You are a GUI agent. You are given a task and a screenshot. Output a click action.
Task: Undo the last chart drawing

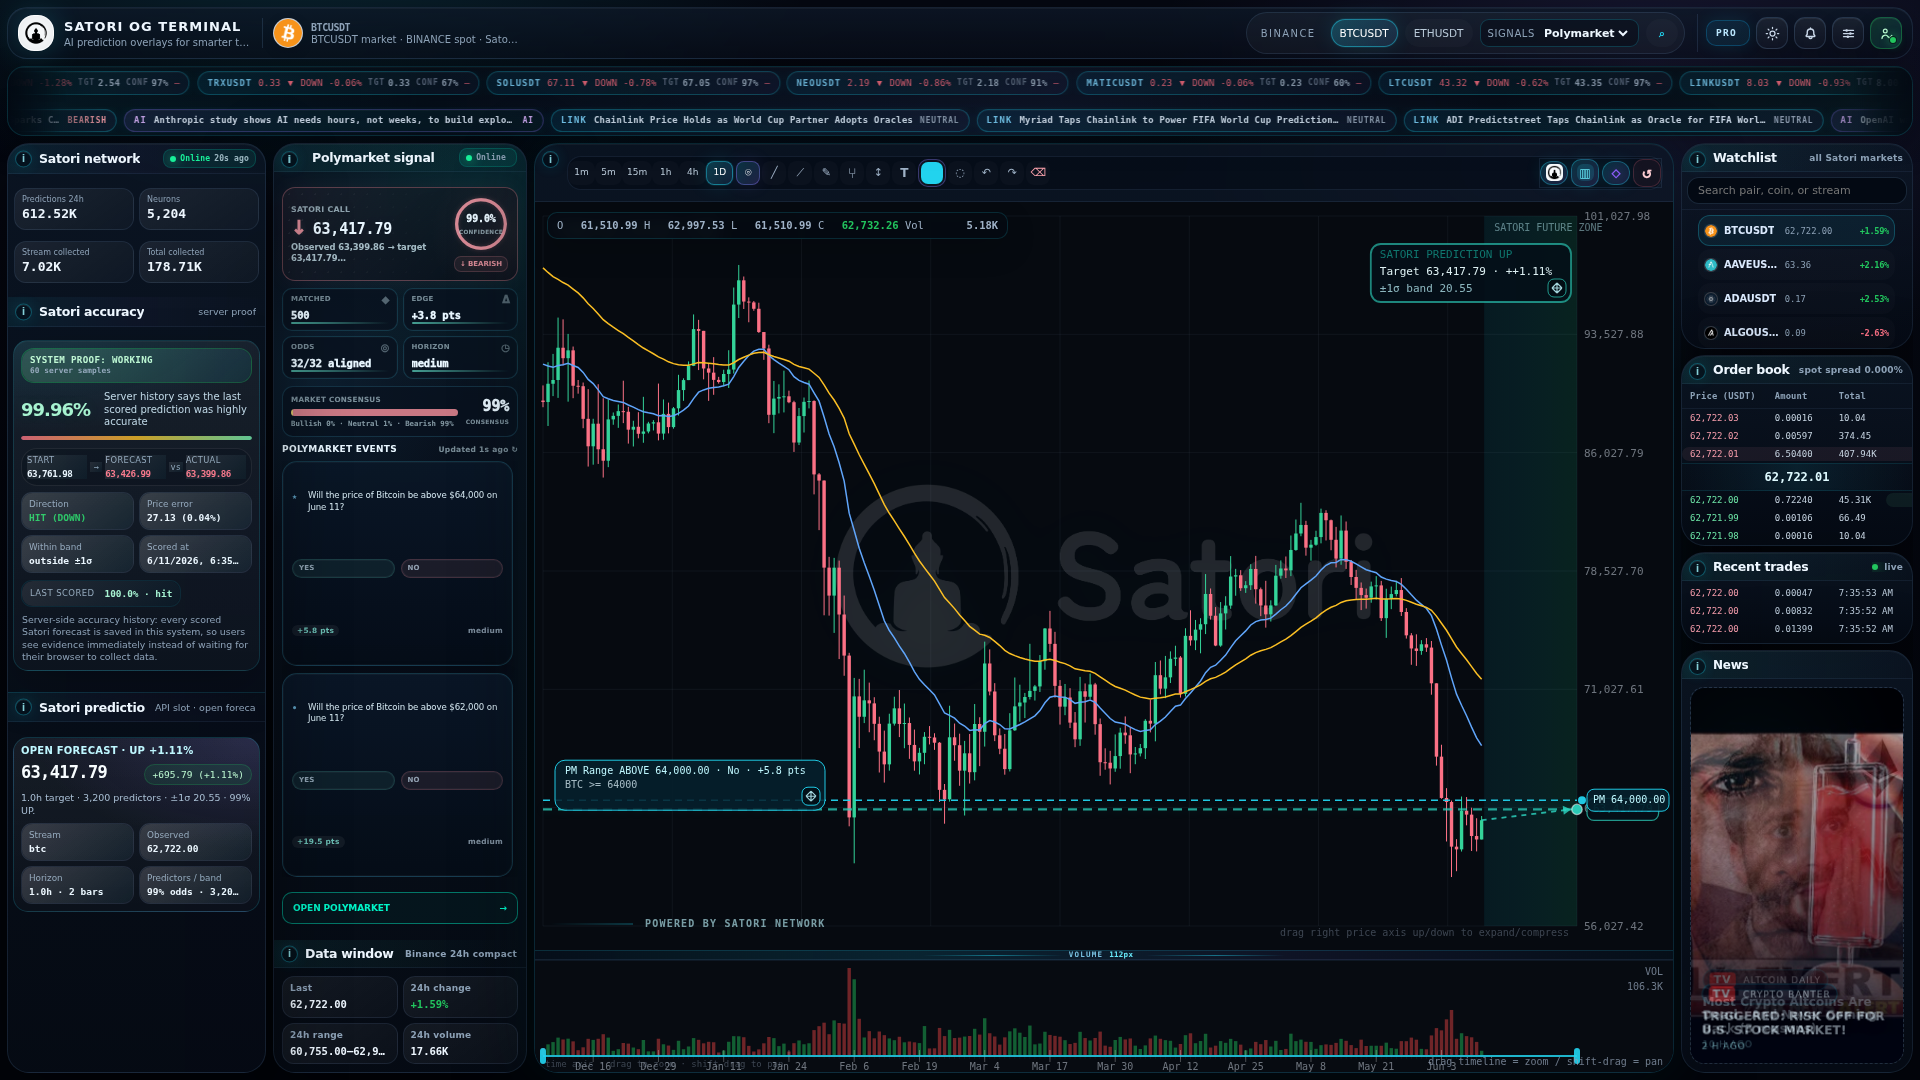click(x=986, y=172)
